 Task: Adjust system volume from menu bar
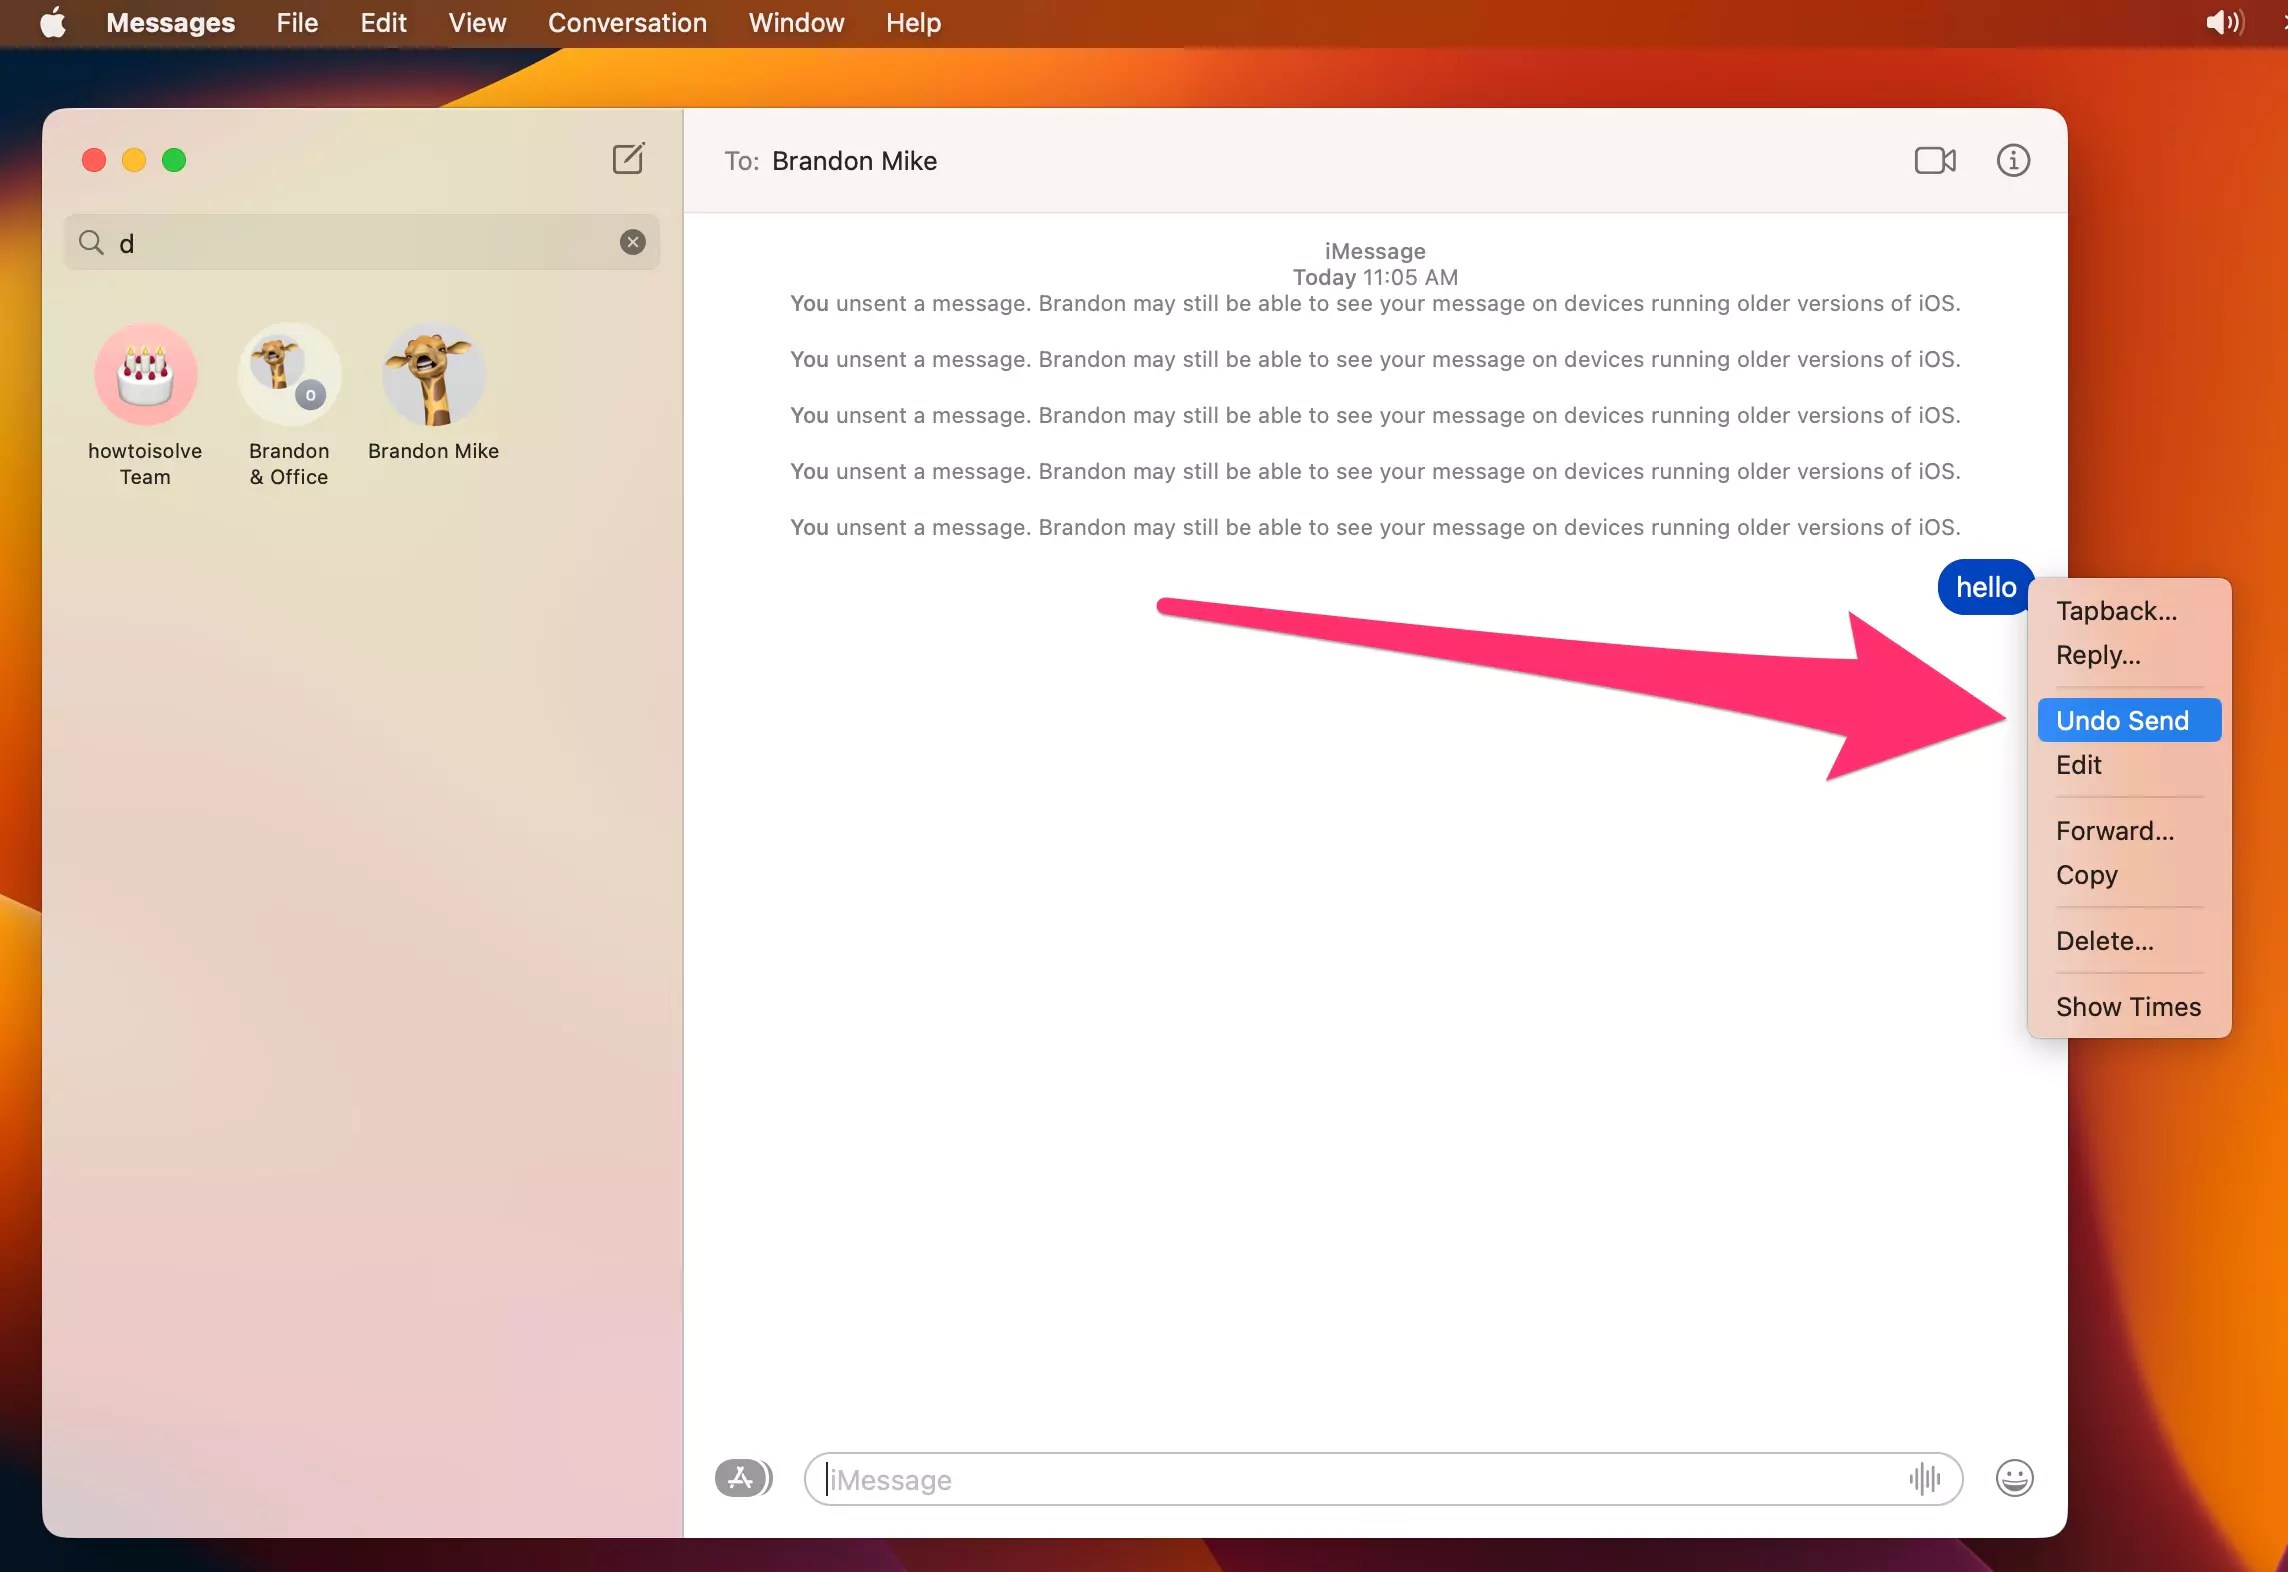pos(2224,22)
